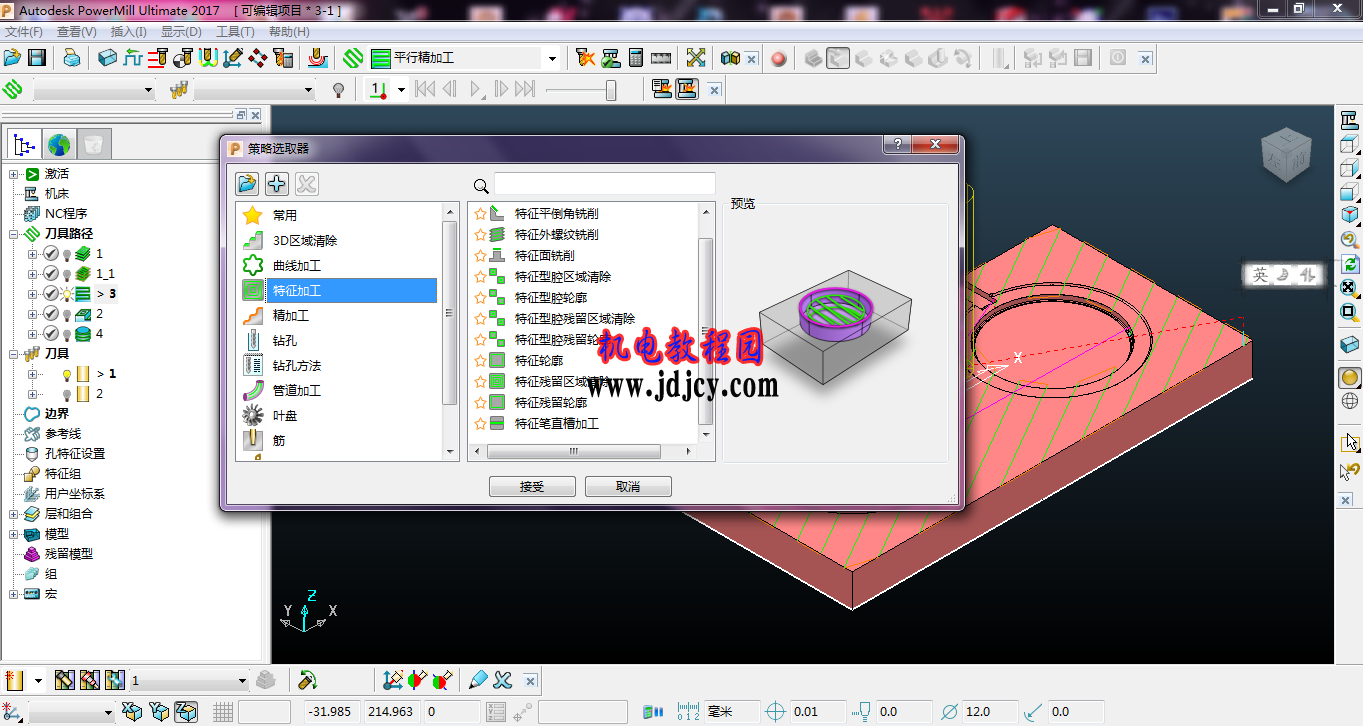Click the record red circle icon
Screen dimensions: 1363x726
click(x=779, y=59)
